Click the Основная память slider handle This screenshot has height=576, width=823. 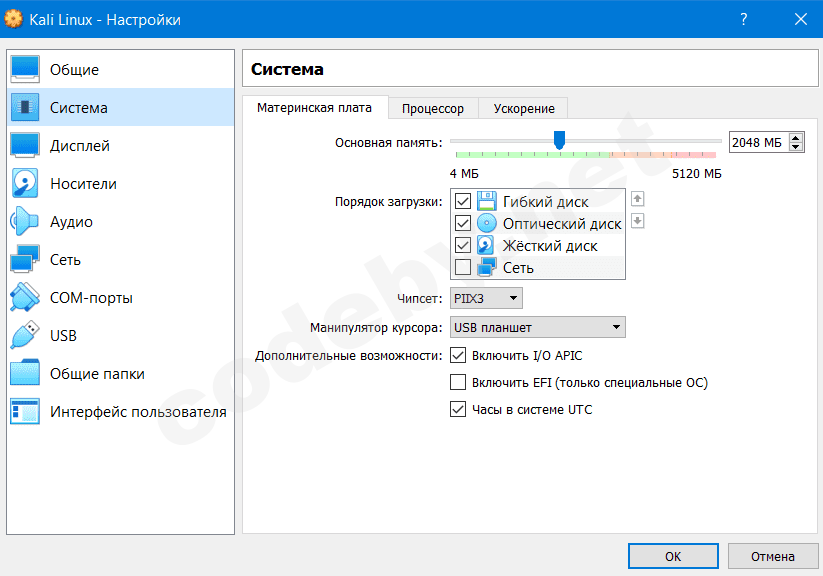tap(560, 140)
